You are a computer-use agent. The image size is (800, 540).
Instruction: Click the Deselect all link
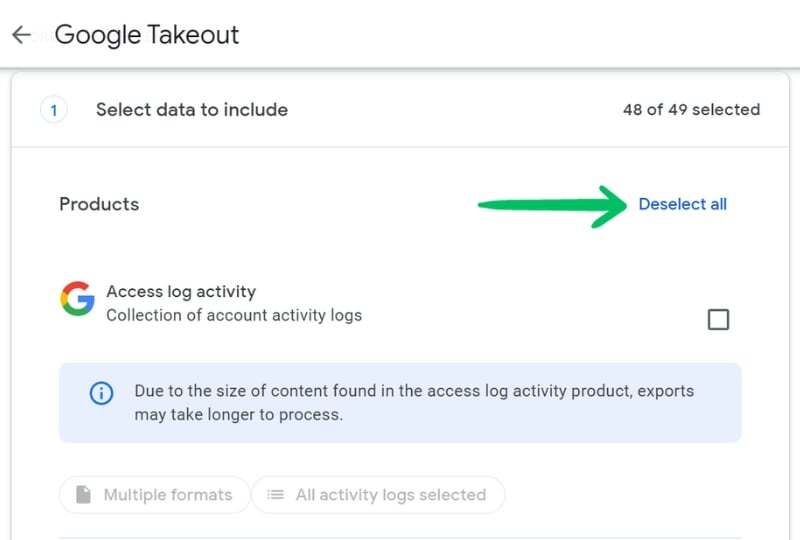pos(683,204)
